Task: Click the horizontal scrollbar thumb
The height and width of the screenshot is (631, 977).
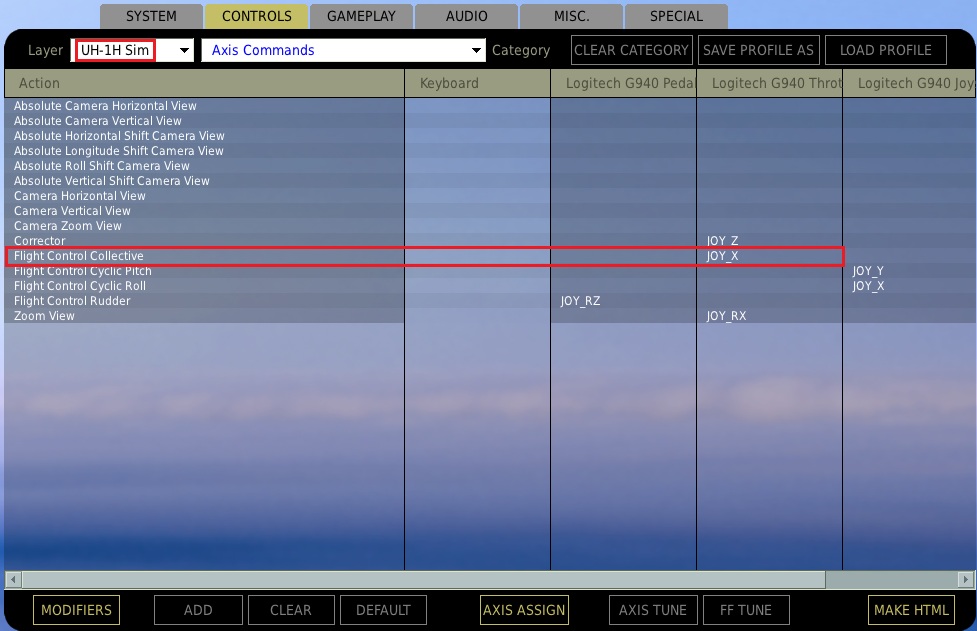Action: pyautogui.click(x=424, y=580)
